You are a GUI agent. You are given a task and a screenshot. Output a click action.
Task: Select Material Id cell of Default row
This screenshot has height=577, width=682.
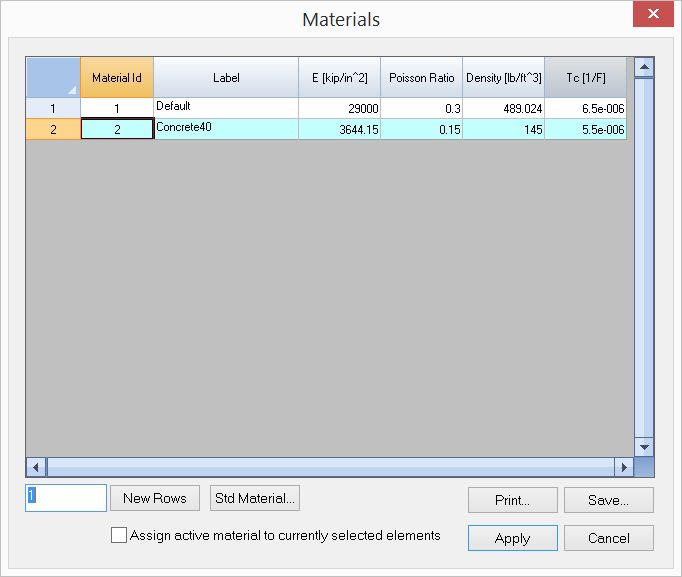(x=117, y=108)
